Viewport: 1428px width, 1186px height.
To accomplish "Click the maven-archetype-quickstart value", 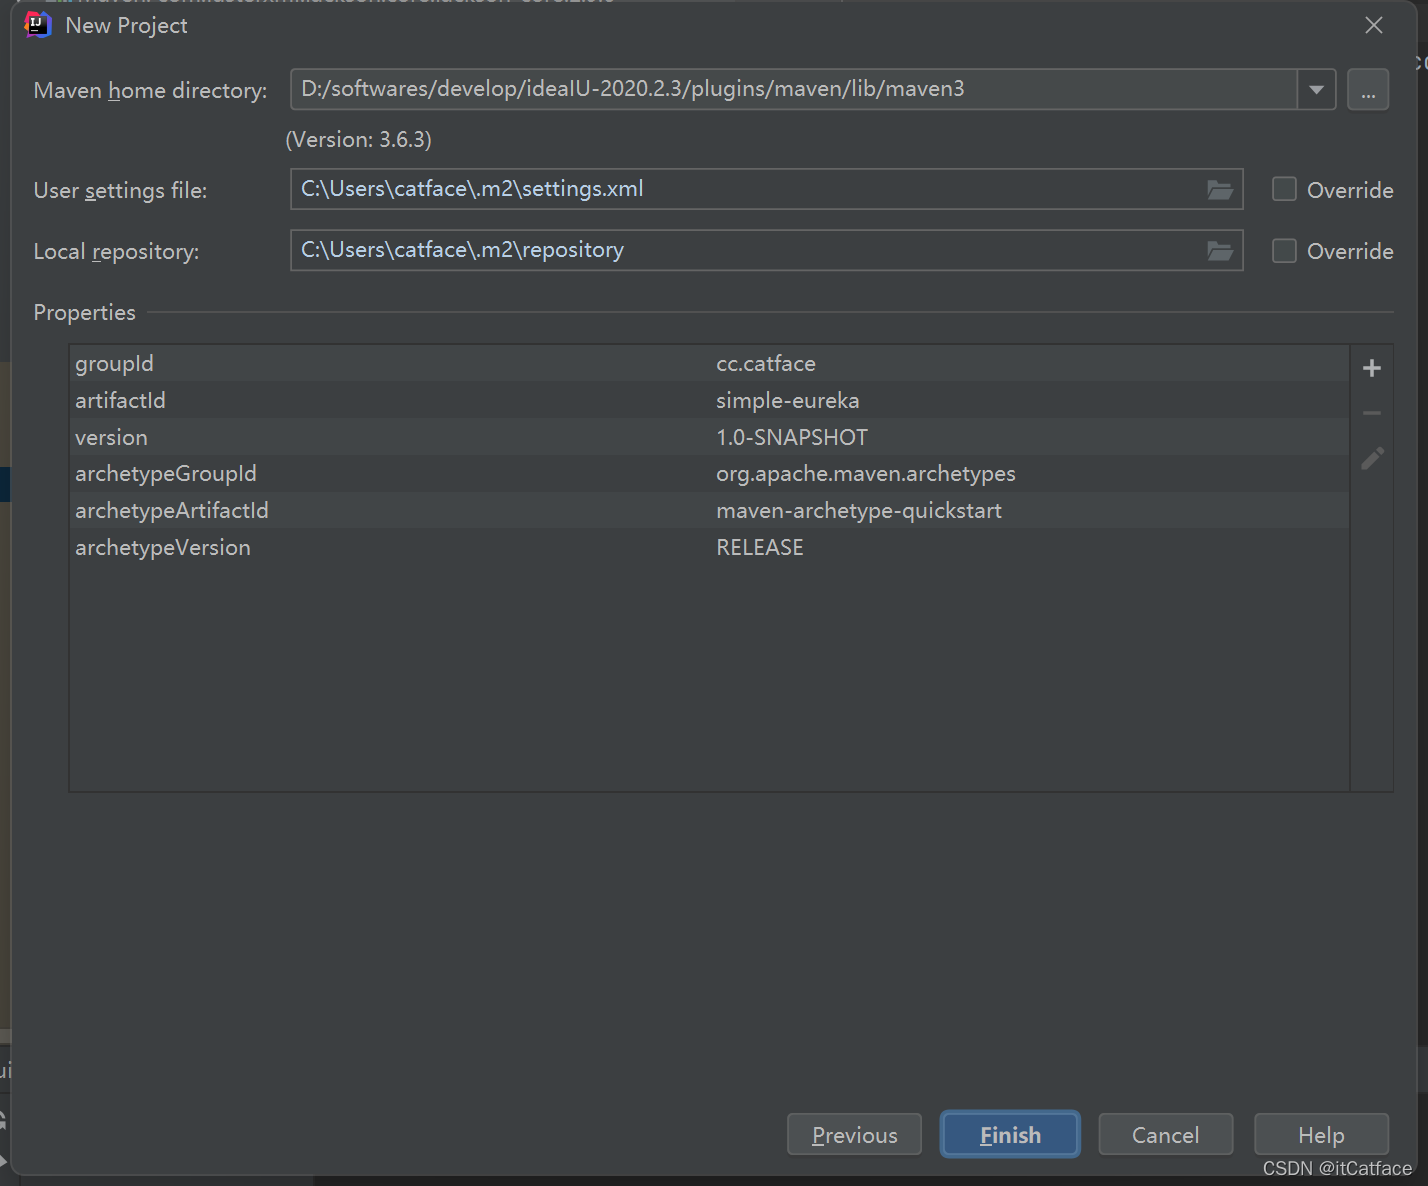I will pyautogui.click(x=859, y=511).
